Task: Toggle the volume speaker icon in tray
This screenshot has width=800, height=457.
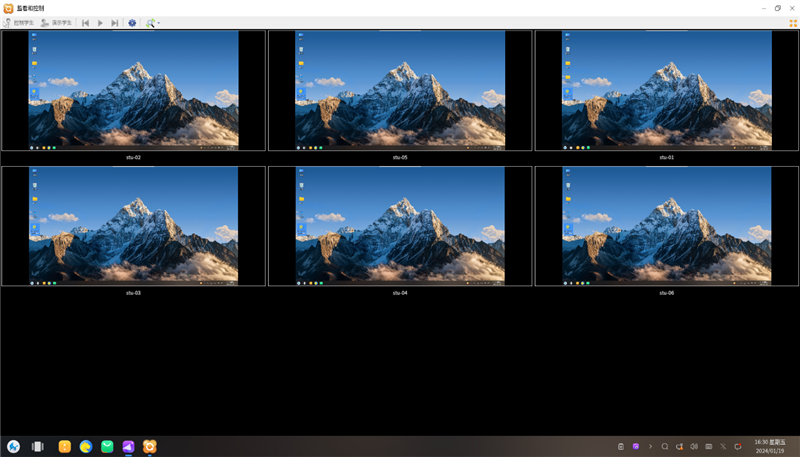Action: 694,447
